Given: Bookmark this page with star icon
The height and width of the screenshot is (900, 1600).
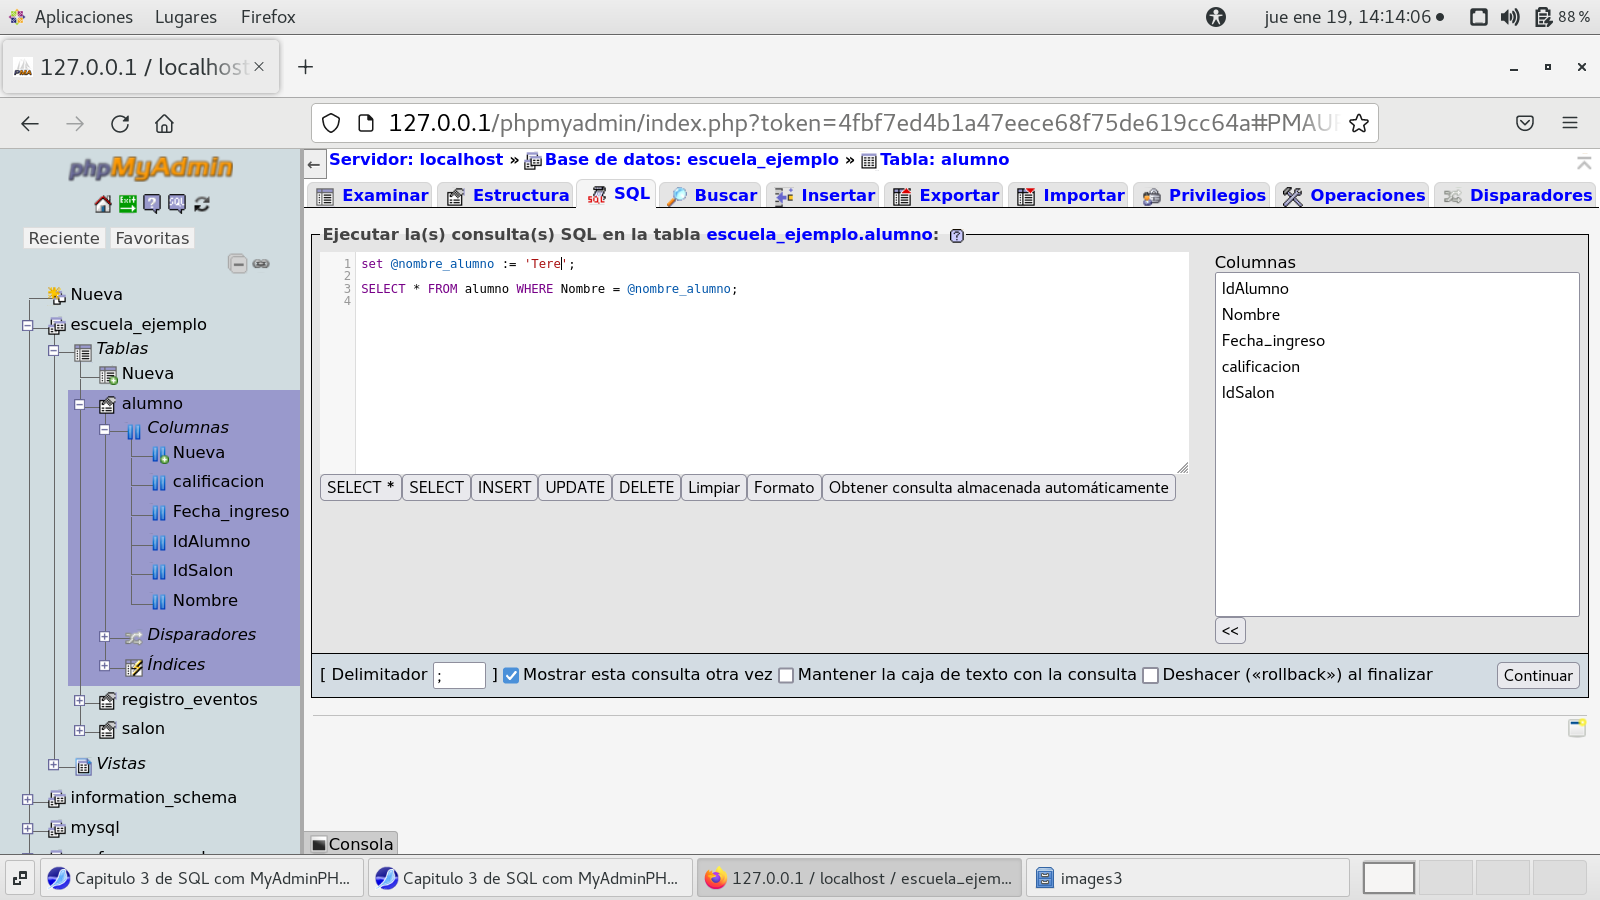Looking at the screenshot, I should tap(1358, 123).
